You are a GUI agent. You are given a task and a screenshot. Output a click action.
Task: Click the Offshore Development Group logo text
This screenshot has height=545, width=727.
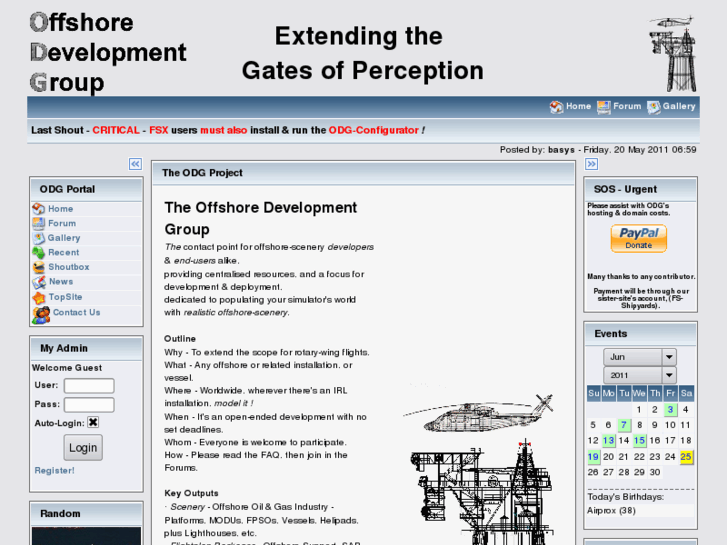click(x=108, y=52)
